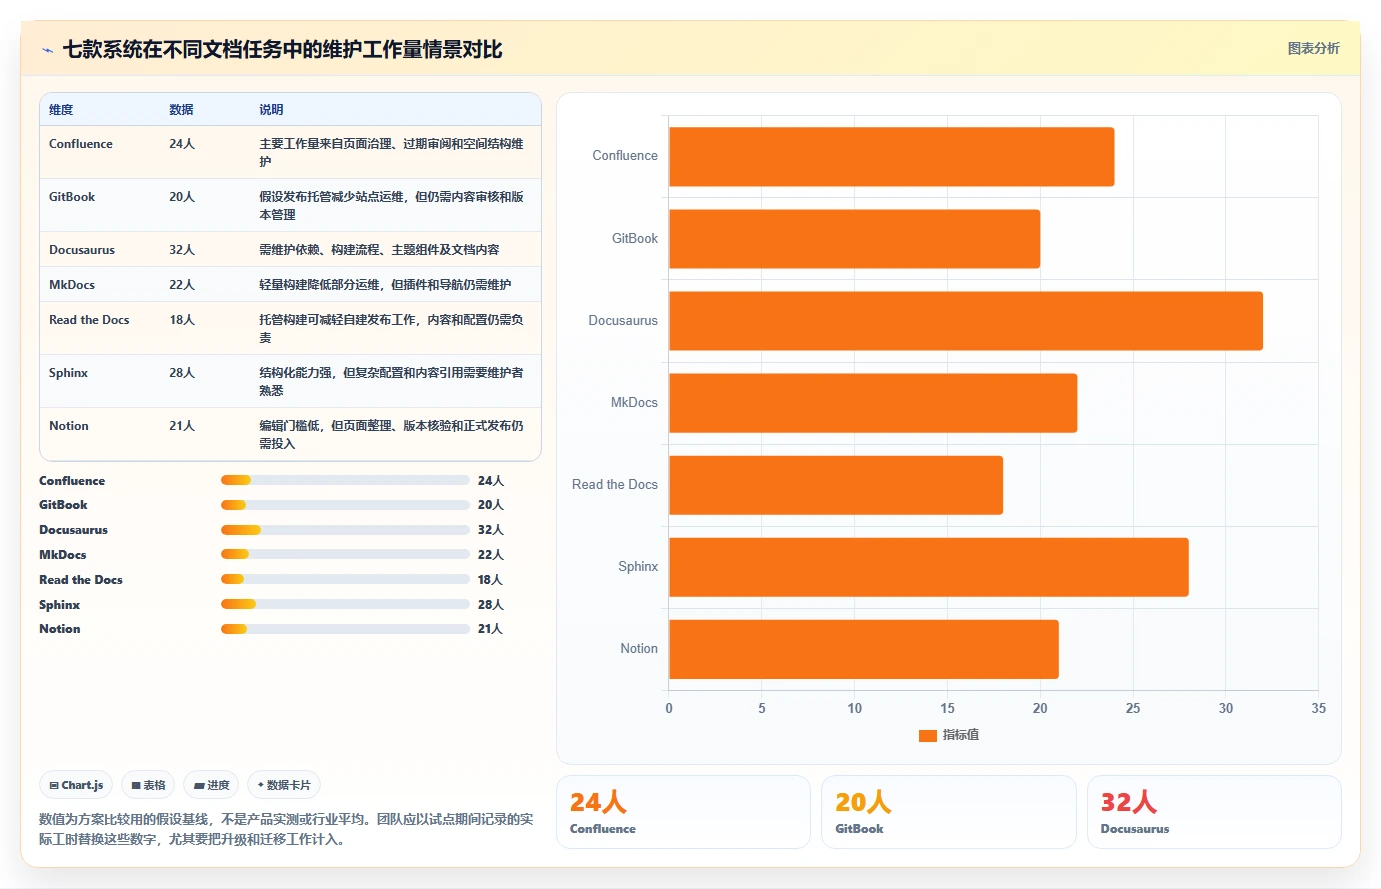Click the Docusaurus progress bar showing 32人
Image resolution: width=1381 pixels, height=889 pixels.
point(345,530)
